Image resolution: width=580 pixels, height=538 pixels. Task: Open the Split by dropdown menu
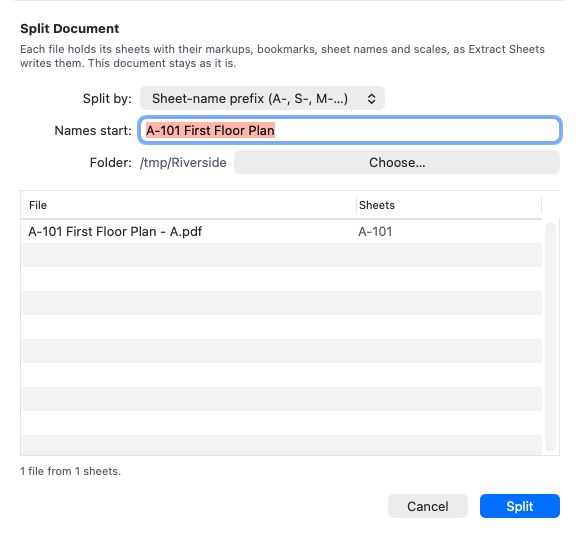[x=262, y=98]
